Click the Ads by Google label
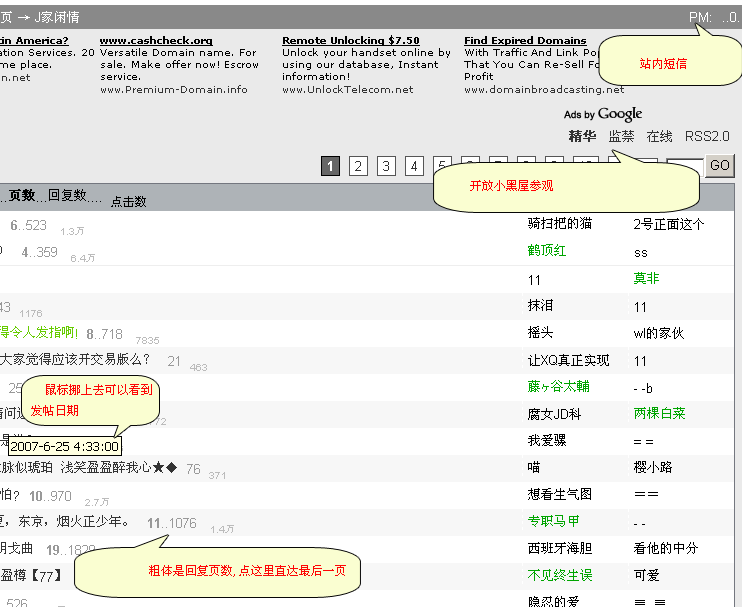Image resolution: width=742 pixels, height=607 pixels. click(x=603, y=114)
